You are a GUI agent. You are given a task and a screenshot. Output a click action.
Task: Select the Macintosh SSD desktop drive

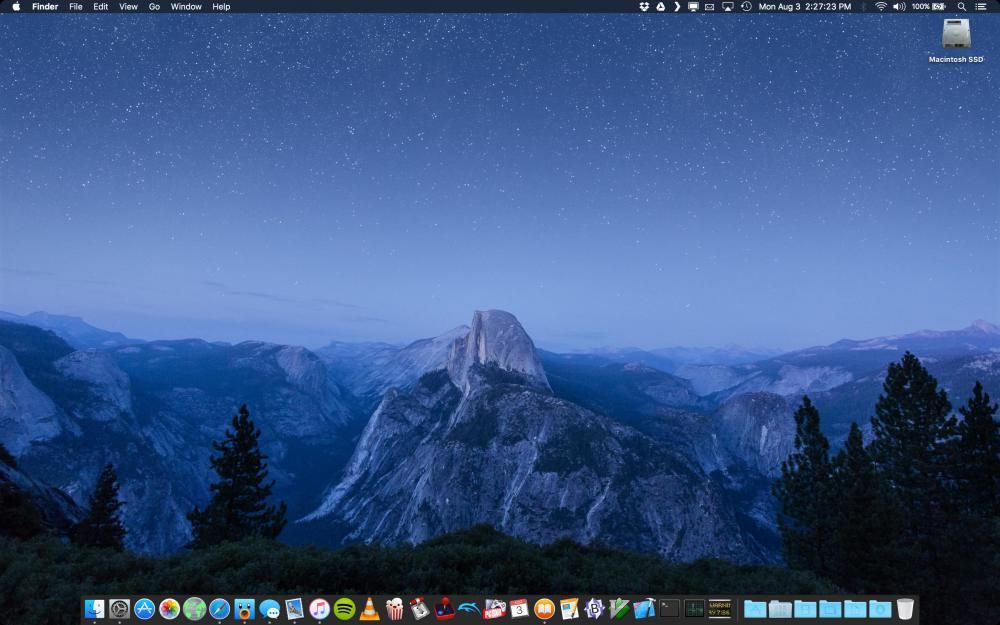956,40
